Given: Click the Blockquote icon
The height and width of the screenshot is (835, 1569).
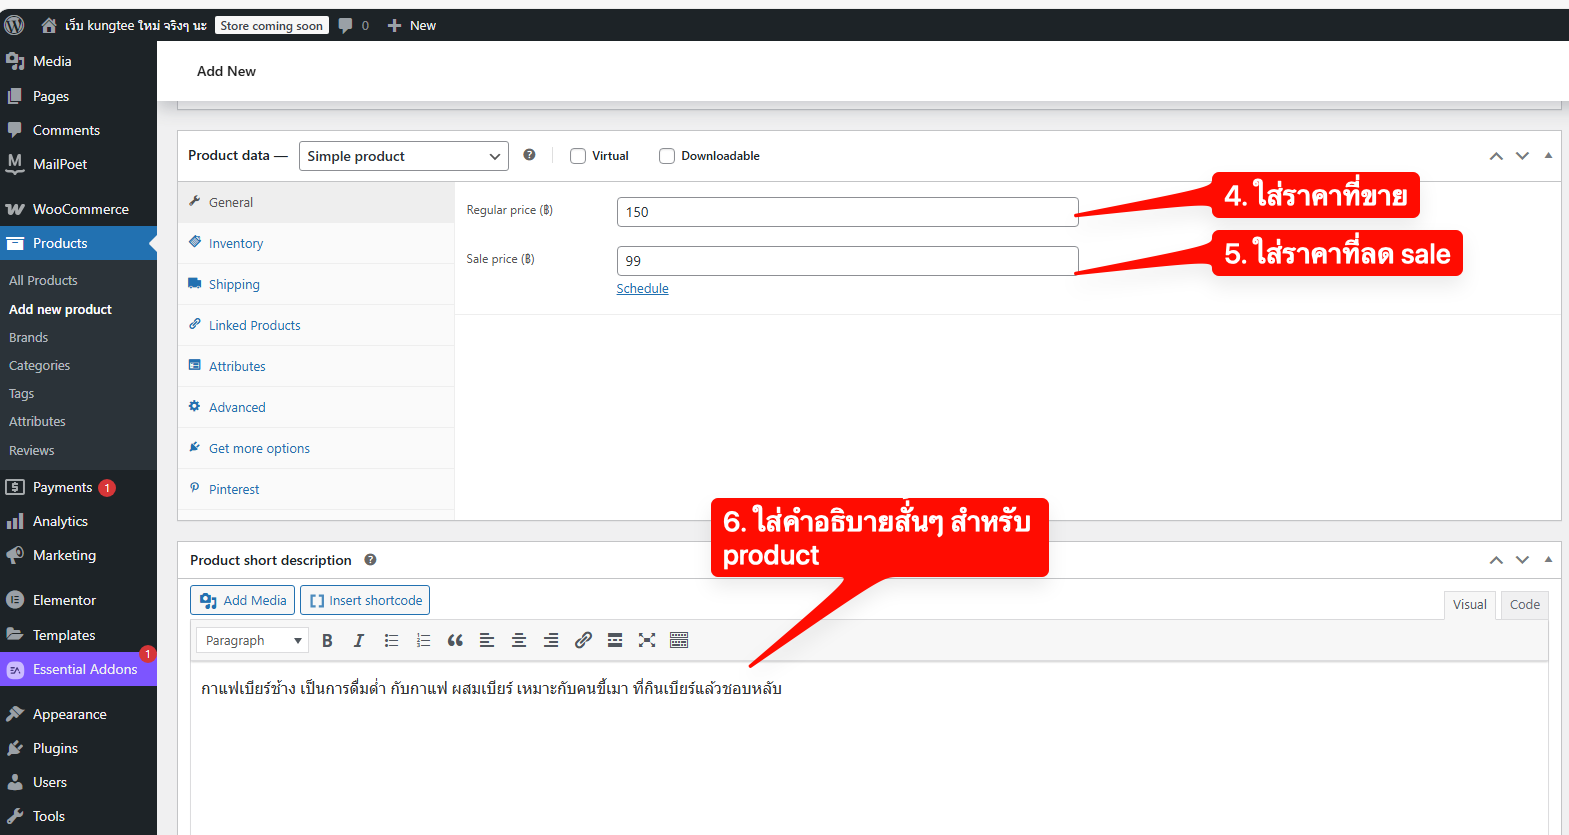Looking at the screenshot, I should click(455, 641).
